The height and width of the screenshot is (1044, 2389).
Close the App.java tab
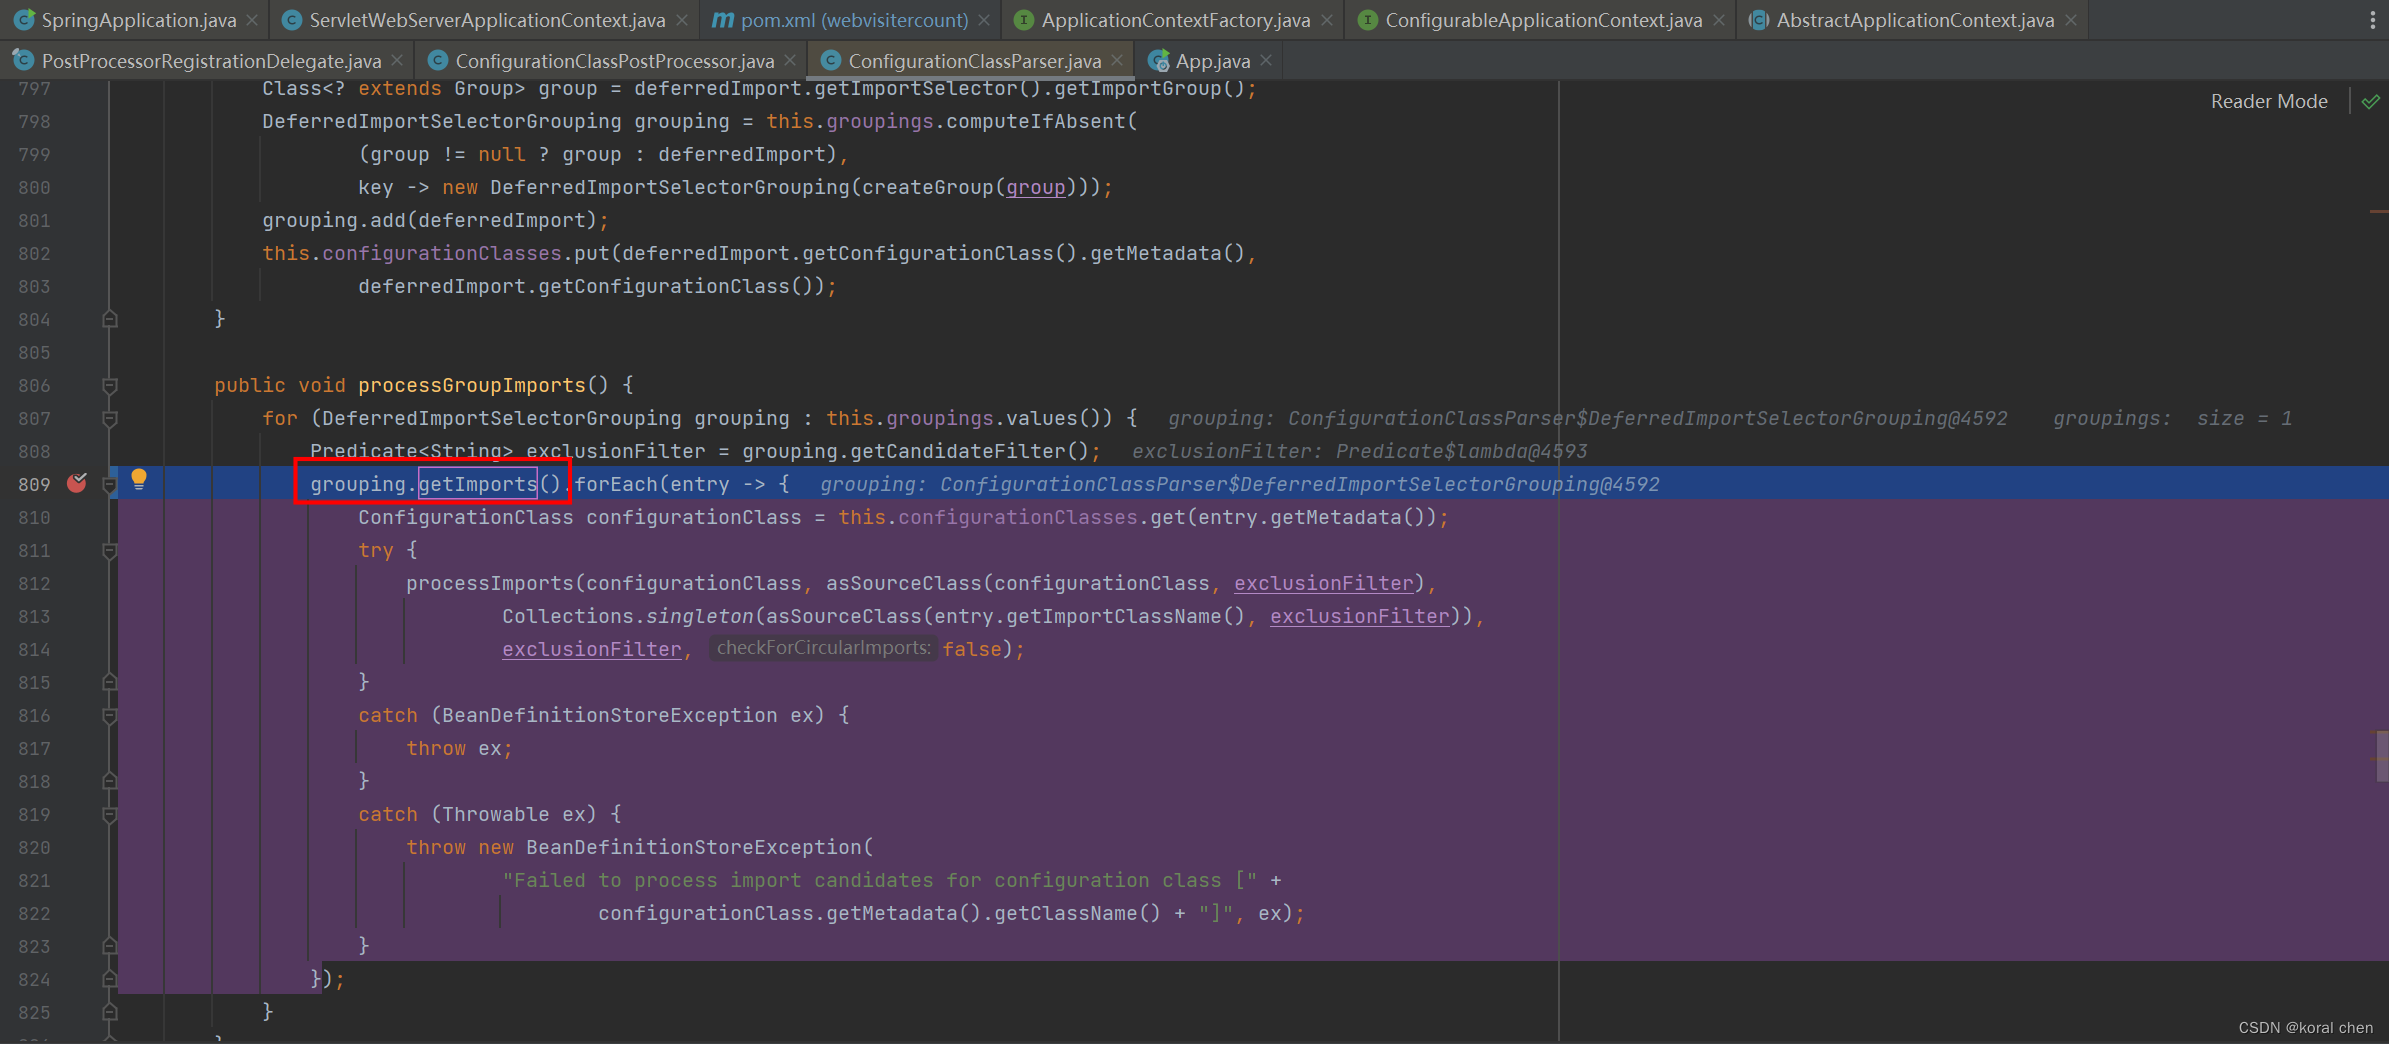click(x=1267, y=61)
